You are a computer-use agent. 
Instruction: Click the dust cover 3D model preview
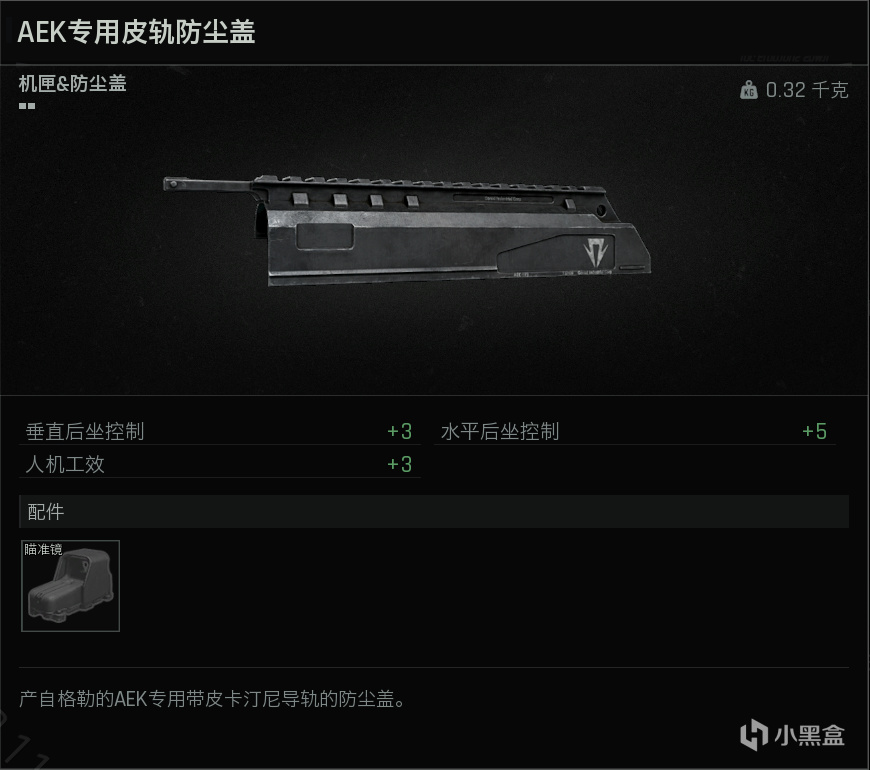click(x=407, y=230)
